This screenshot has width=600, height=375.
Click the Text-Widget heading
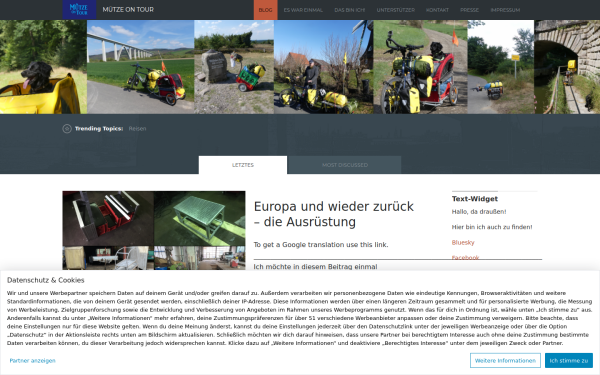[x=474, y=199]
